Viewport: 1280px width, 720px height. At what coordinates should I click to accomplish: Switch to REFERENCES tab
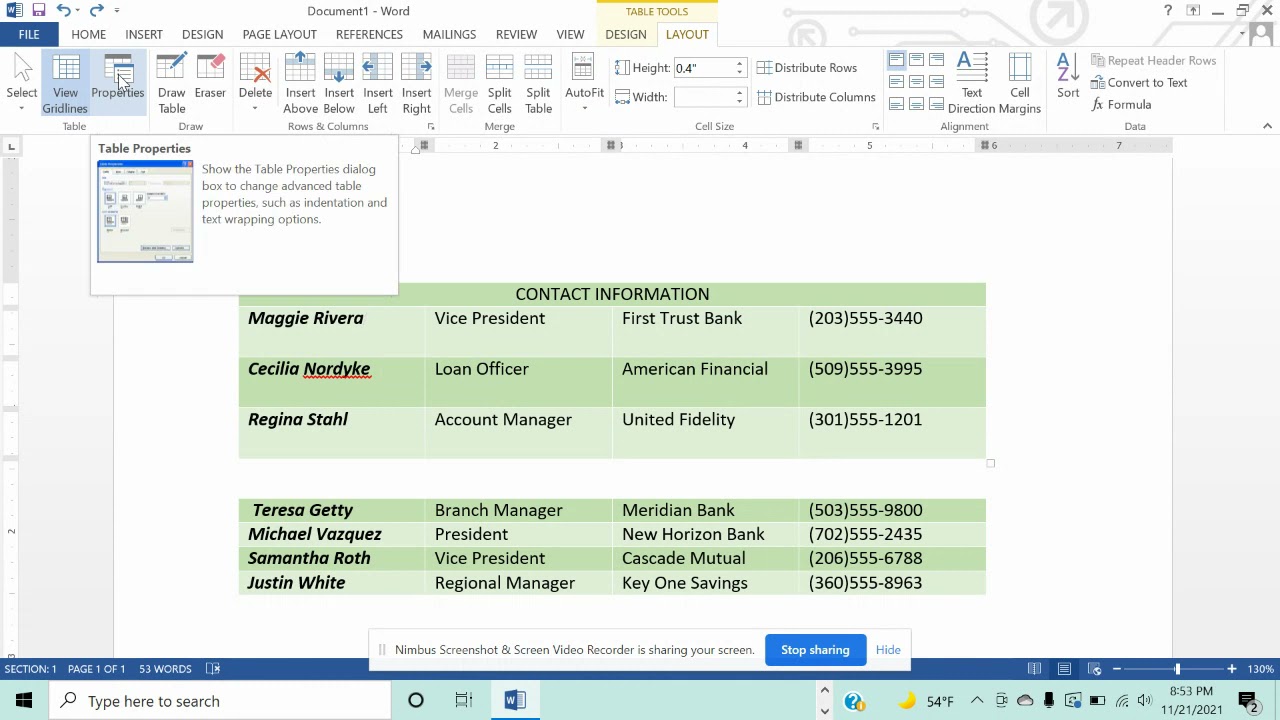pos(369,34)
